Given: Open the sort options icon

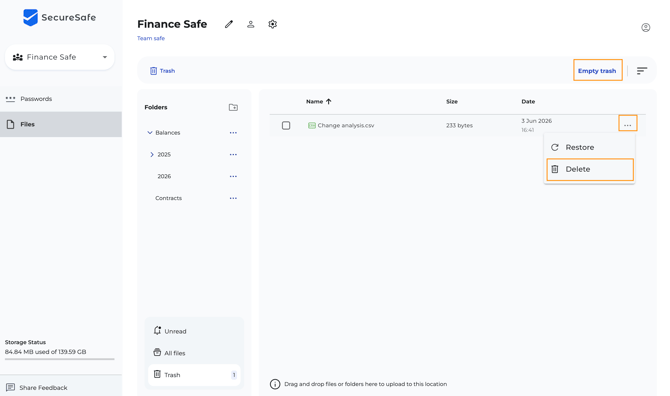Looking at the screenshot, I should pos(642,71).
